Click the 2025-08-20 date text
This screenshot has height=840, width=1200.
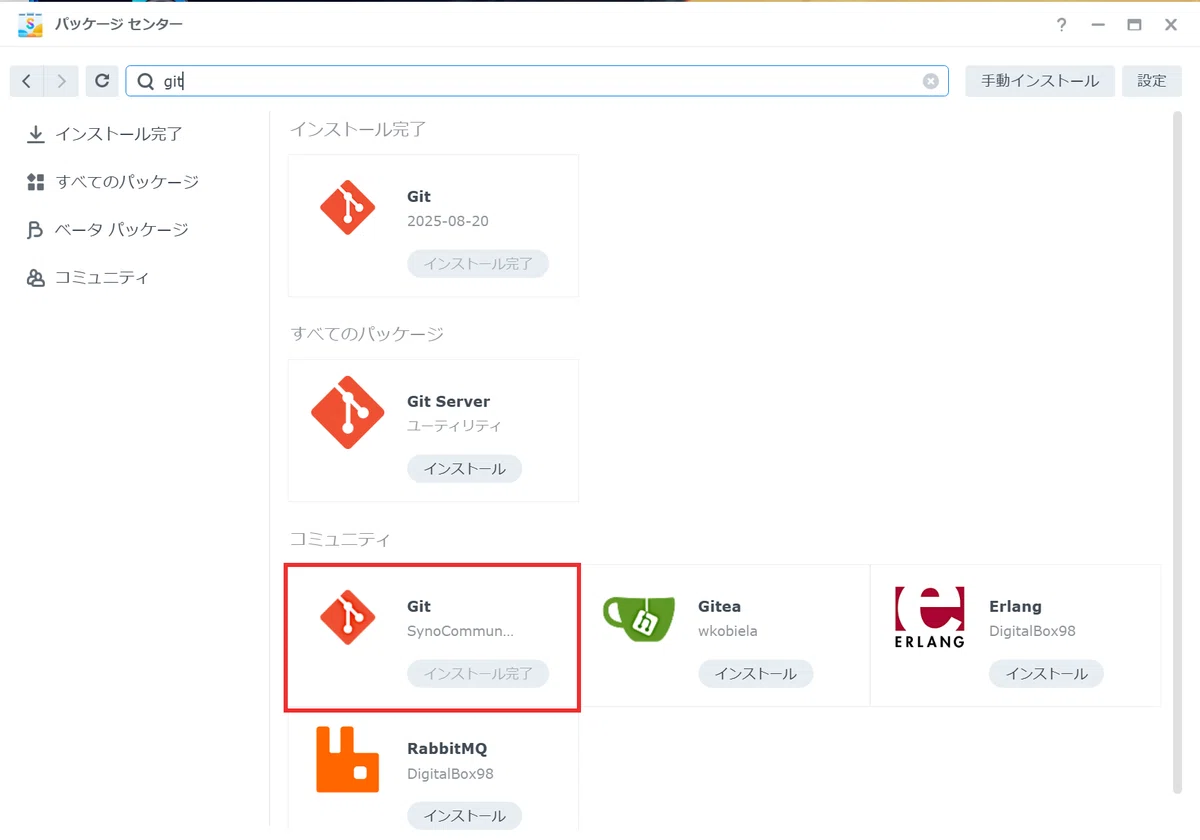pyautogui.click(x=448, y=221)
